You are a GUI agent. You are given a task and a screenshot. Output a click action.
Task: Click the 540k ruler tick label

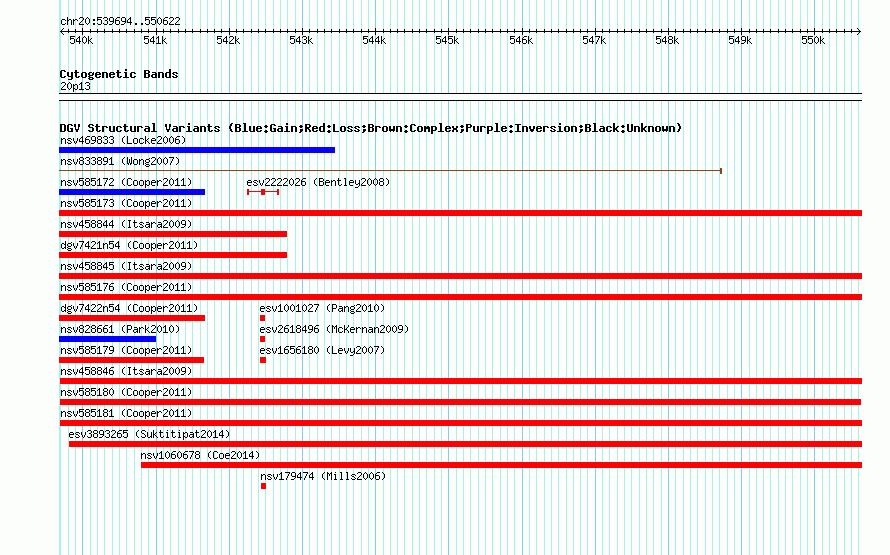tap(81, 40)
